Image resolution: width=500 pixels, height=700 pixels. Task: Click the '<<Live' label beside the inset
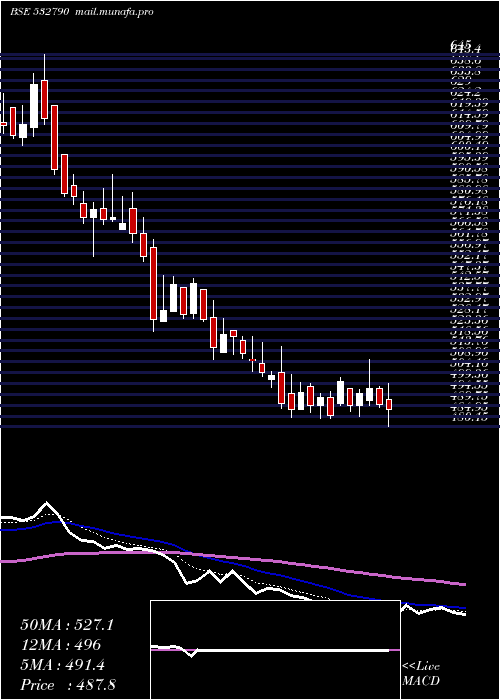click(421, 667)
